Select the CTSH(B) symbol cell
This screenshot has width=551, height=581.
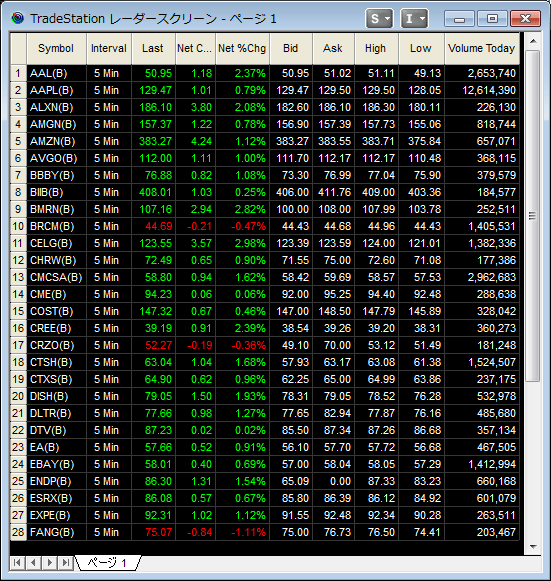point(56,362)
